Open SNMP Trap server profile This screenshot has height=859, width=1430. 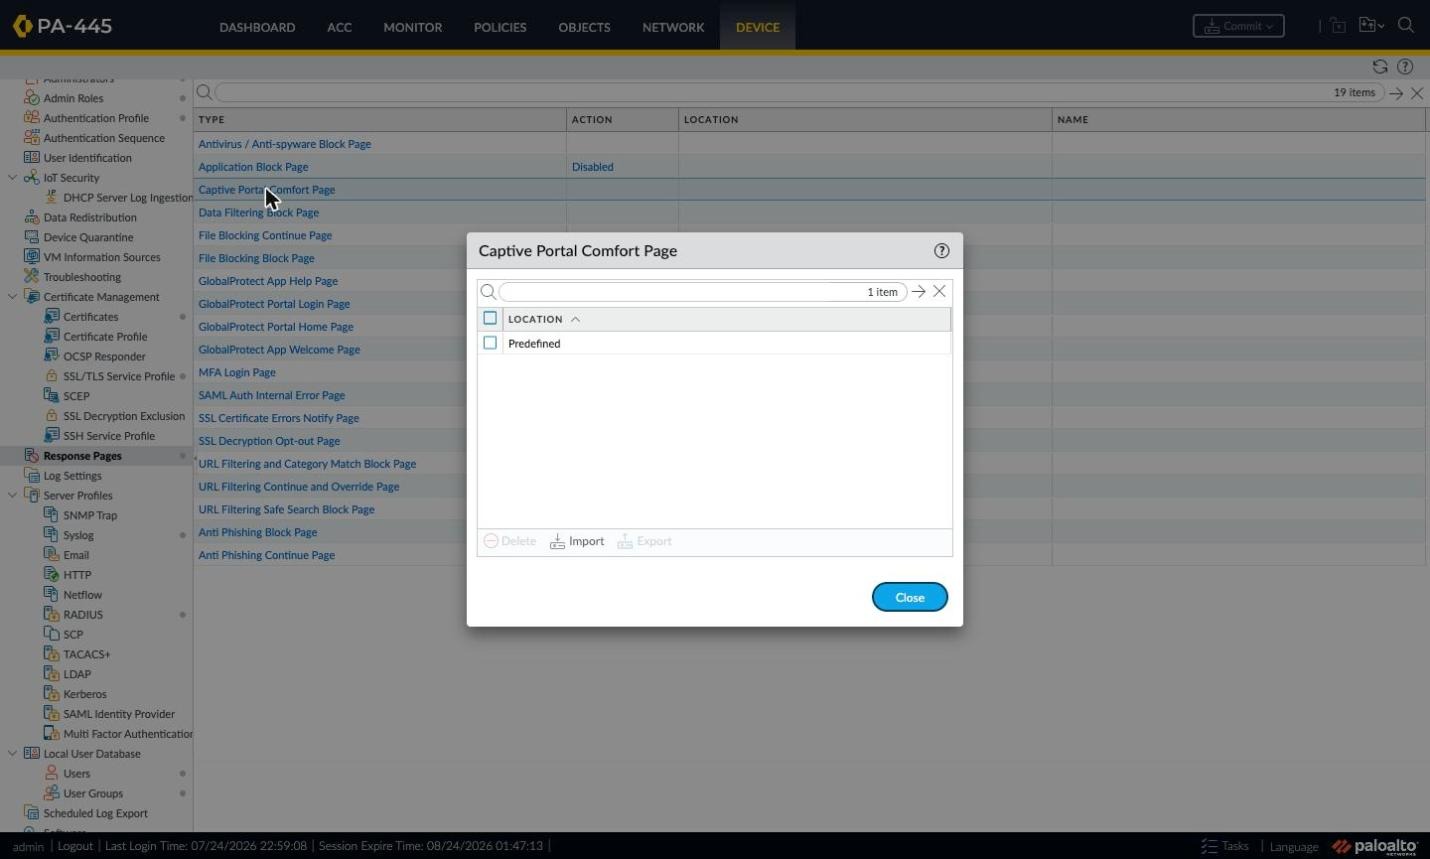[x=90, y=516]
